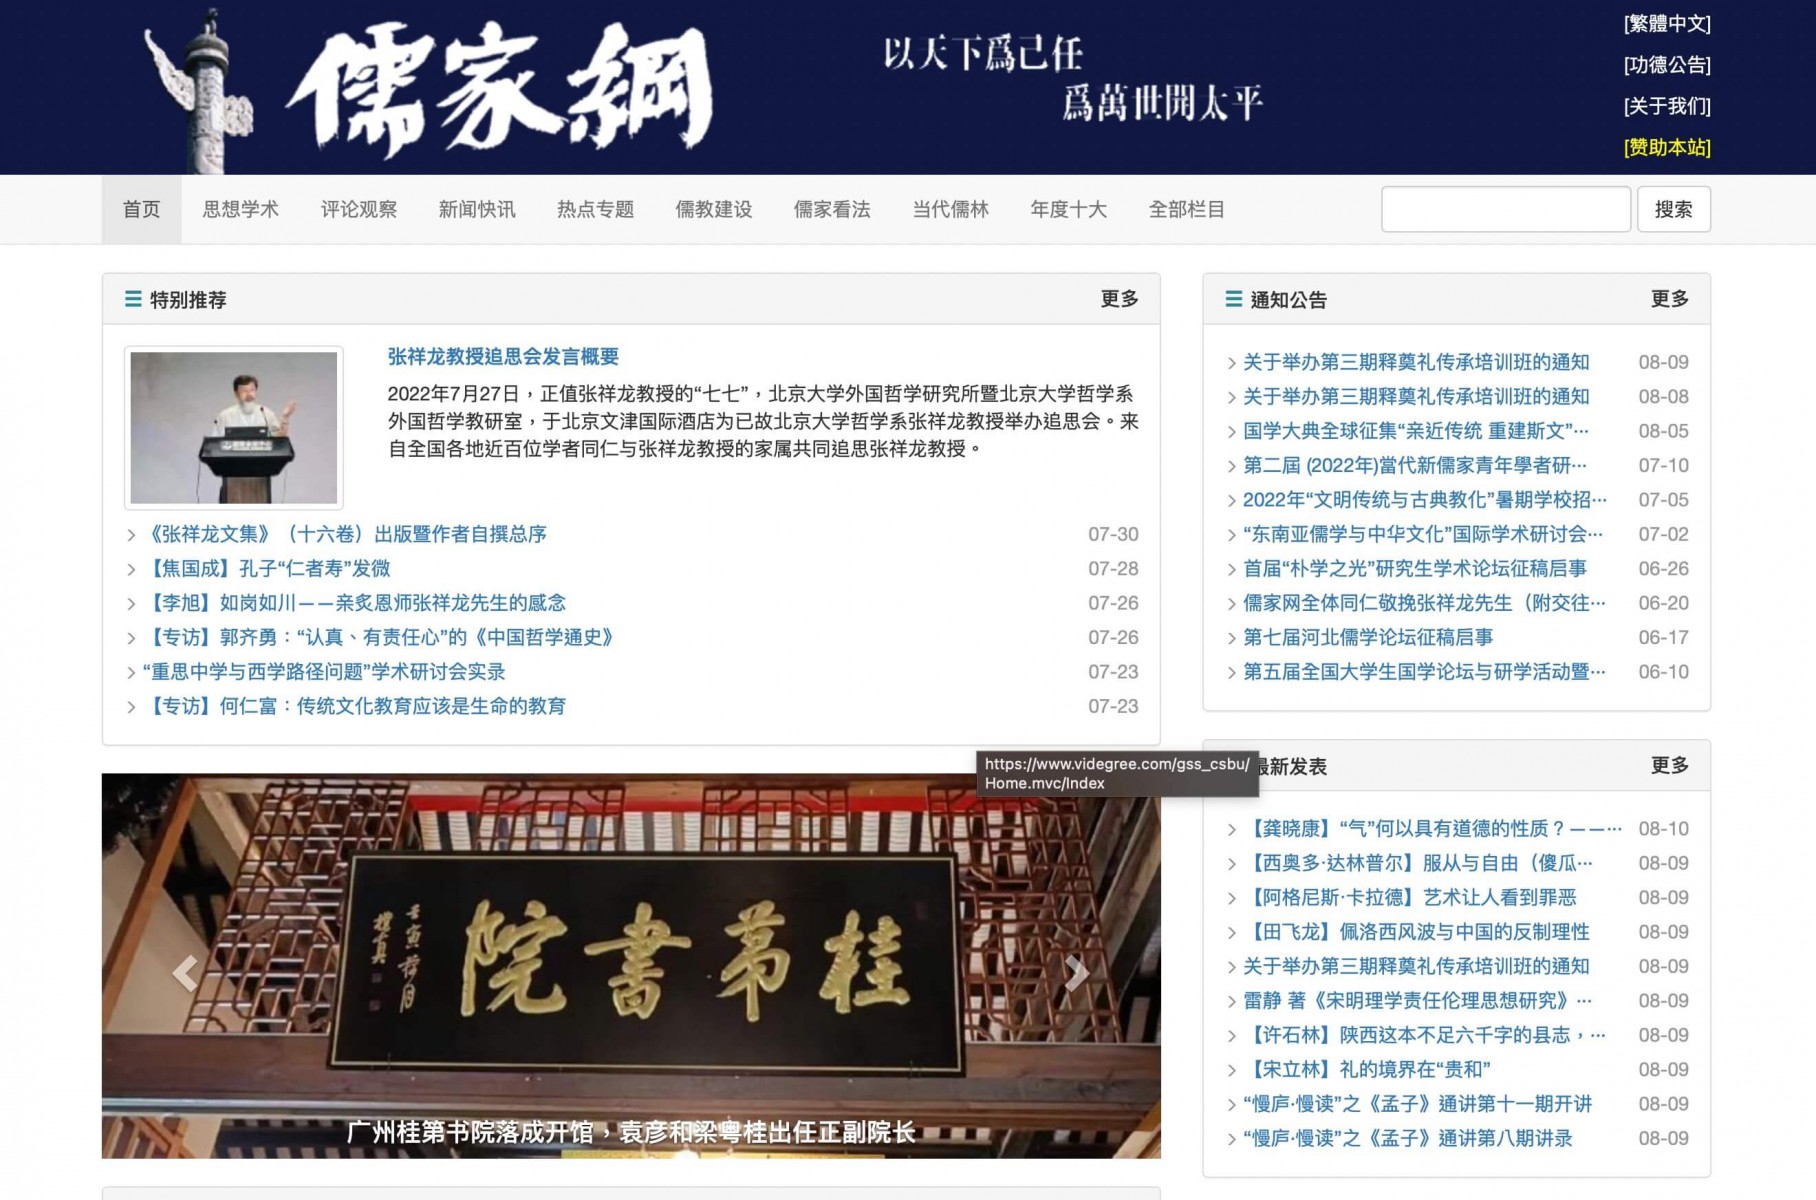The height and width of the screenshot is (1200, 1816).
Task: Click list icon beside 通知公告 heading
Action: (x=1233, y=299)
